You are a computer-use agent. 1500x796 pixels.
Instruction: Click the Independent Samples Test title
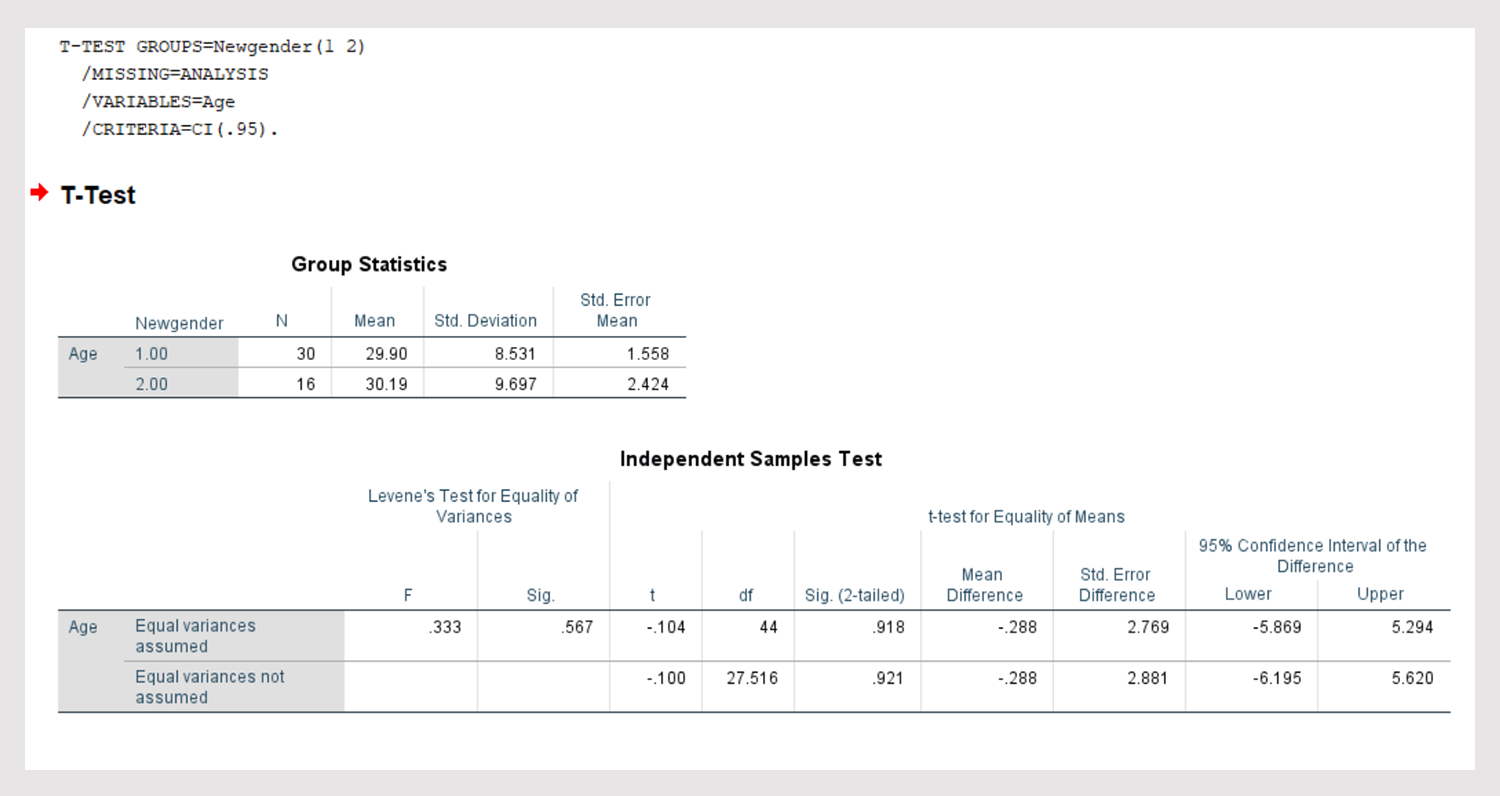tap(751, 459)
